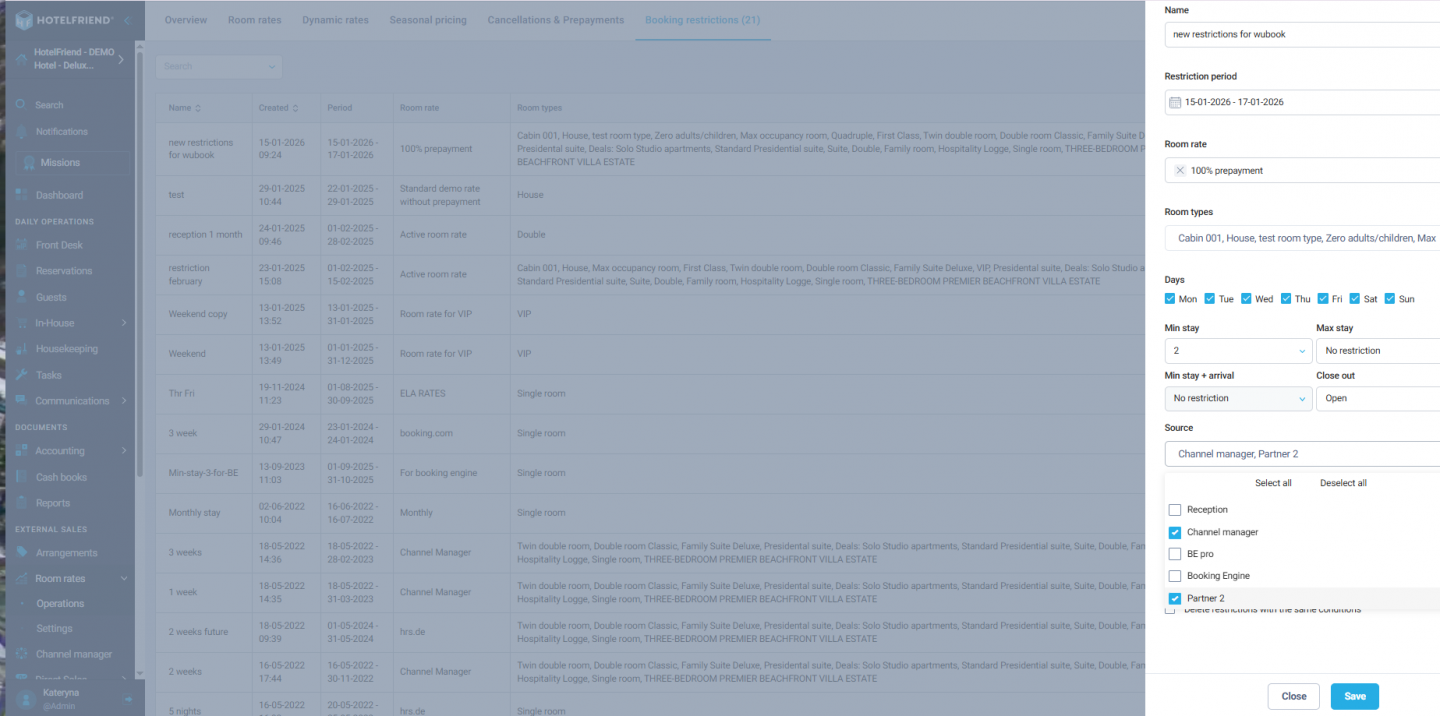The width and height of the screenshot is (1440, 716).
Task: Uncheck the Channel manager source checkbox
Action: (1175, 532)
